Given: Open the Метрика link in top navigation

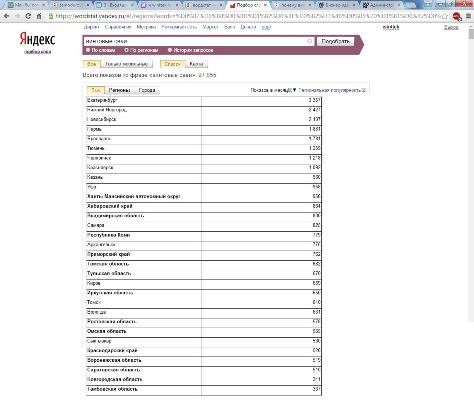Looking at the screenshot, I should [146, 27].
